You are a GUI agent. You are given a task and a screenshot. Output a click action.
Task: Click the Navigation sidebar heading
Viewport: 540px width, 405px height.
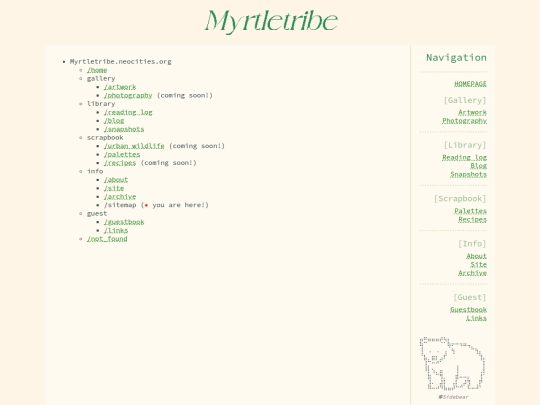(x=456, y=58)
